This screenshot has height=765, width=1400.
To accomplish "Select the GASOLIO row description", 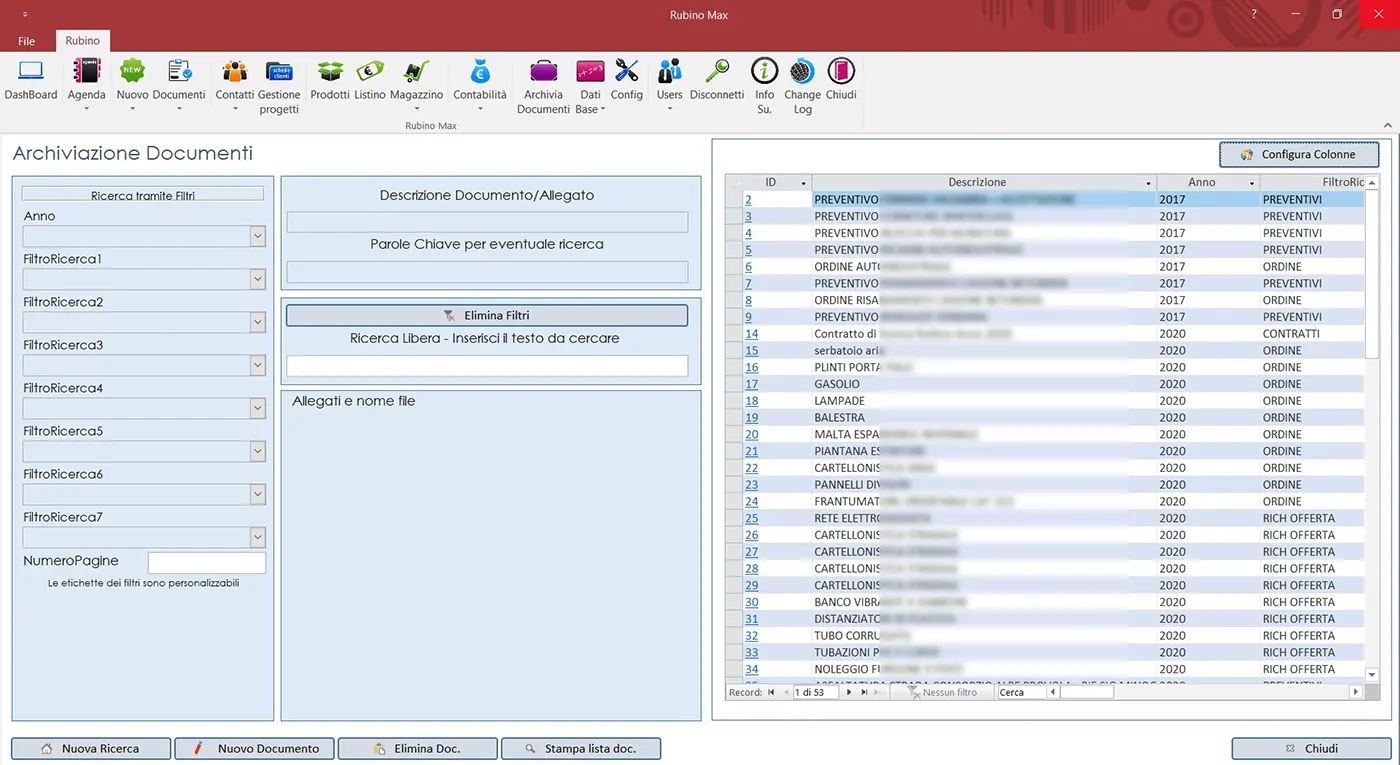I will point(837,384).
